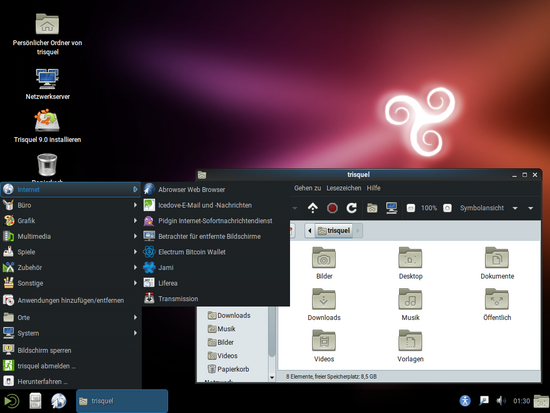
Task: Click the show desktop icon at panel's right end
Action: pos(541,401)
